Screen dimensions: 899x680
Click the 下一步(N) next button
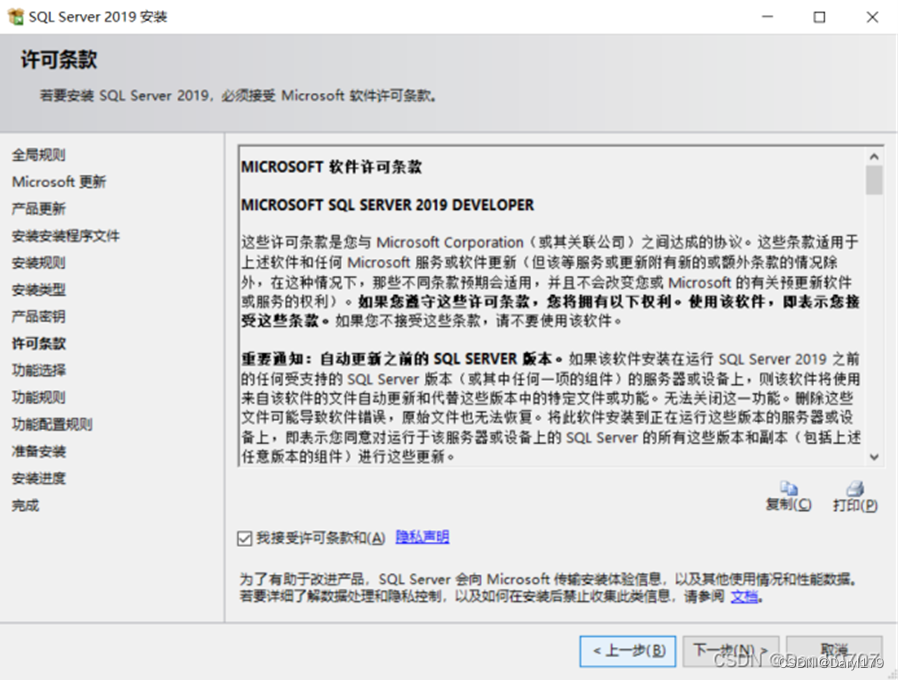pos(730,651)
